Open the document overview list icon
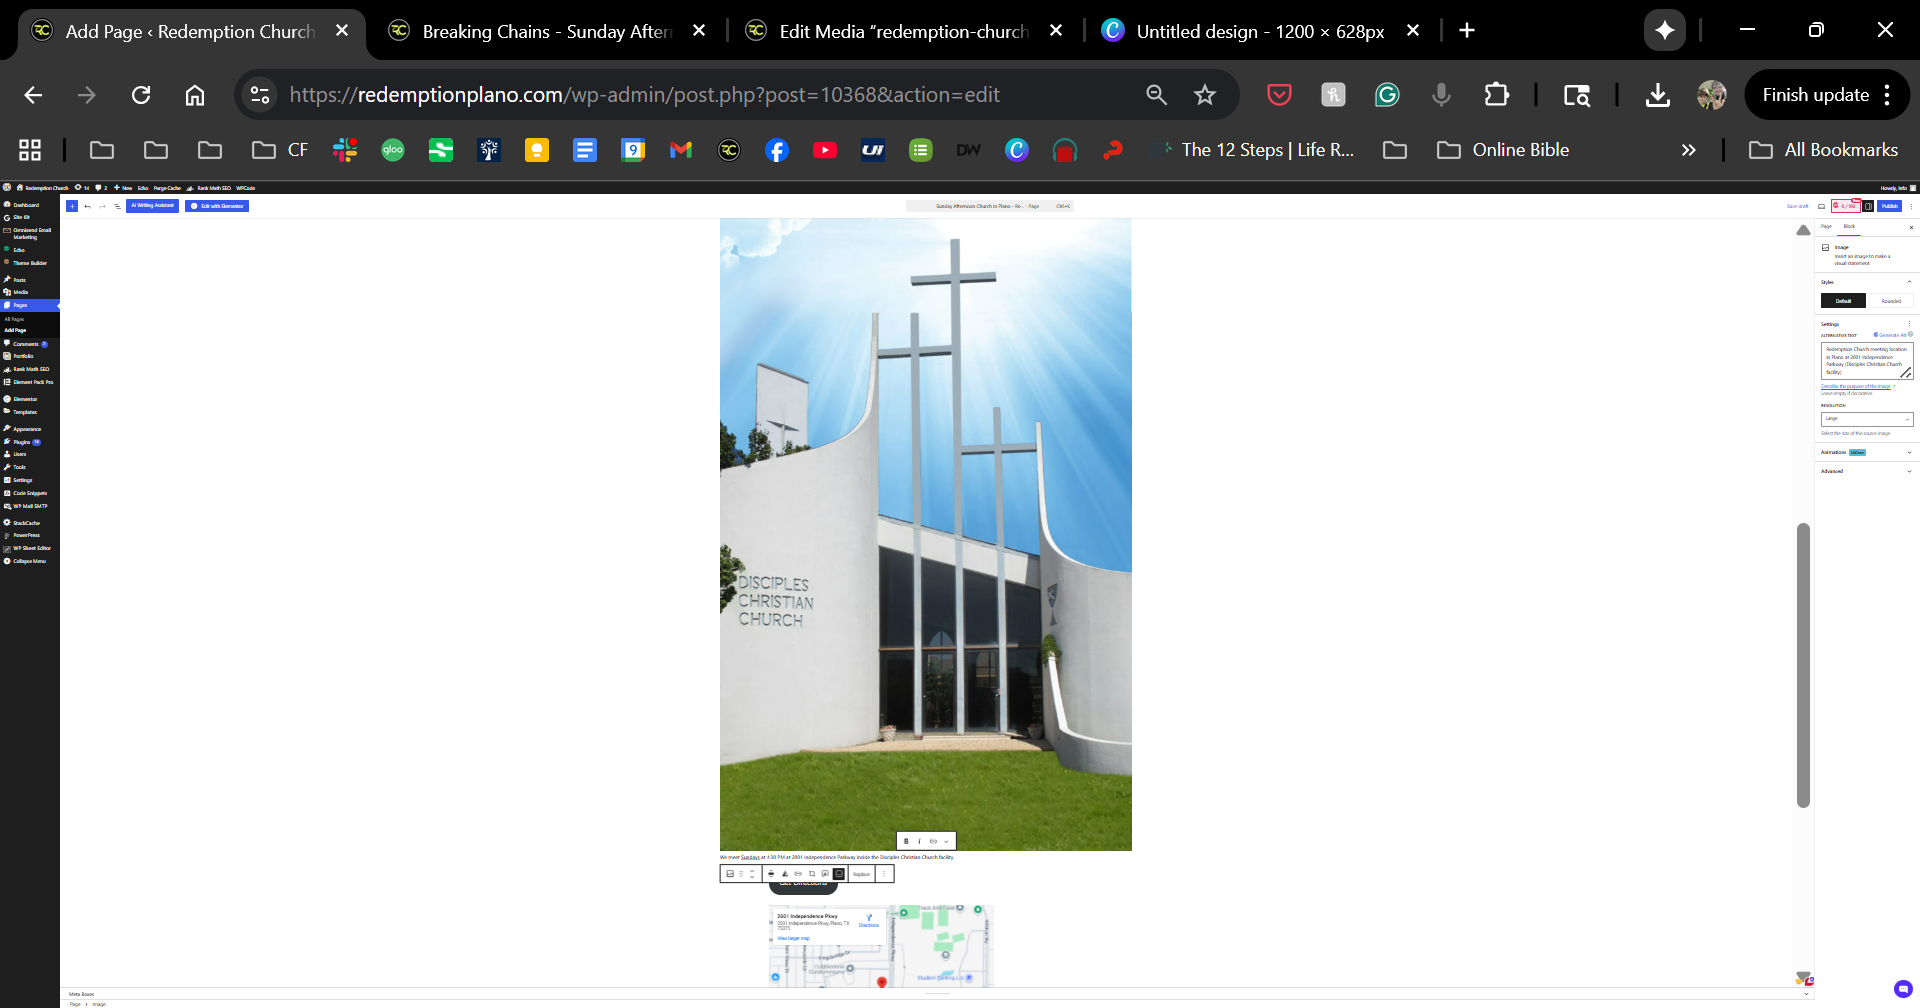This screenshot has width=1920, height=1008. [x=117, y=206]
